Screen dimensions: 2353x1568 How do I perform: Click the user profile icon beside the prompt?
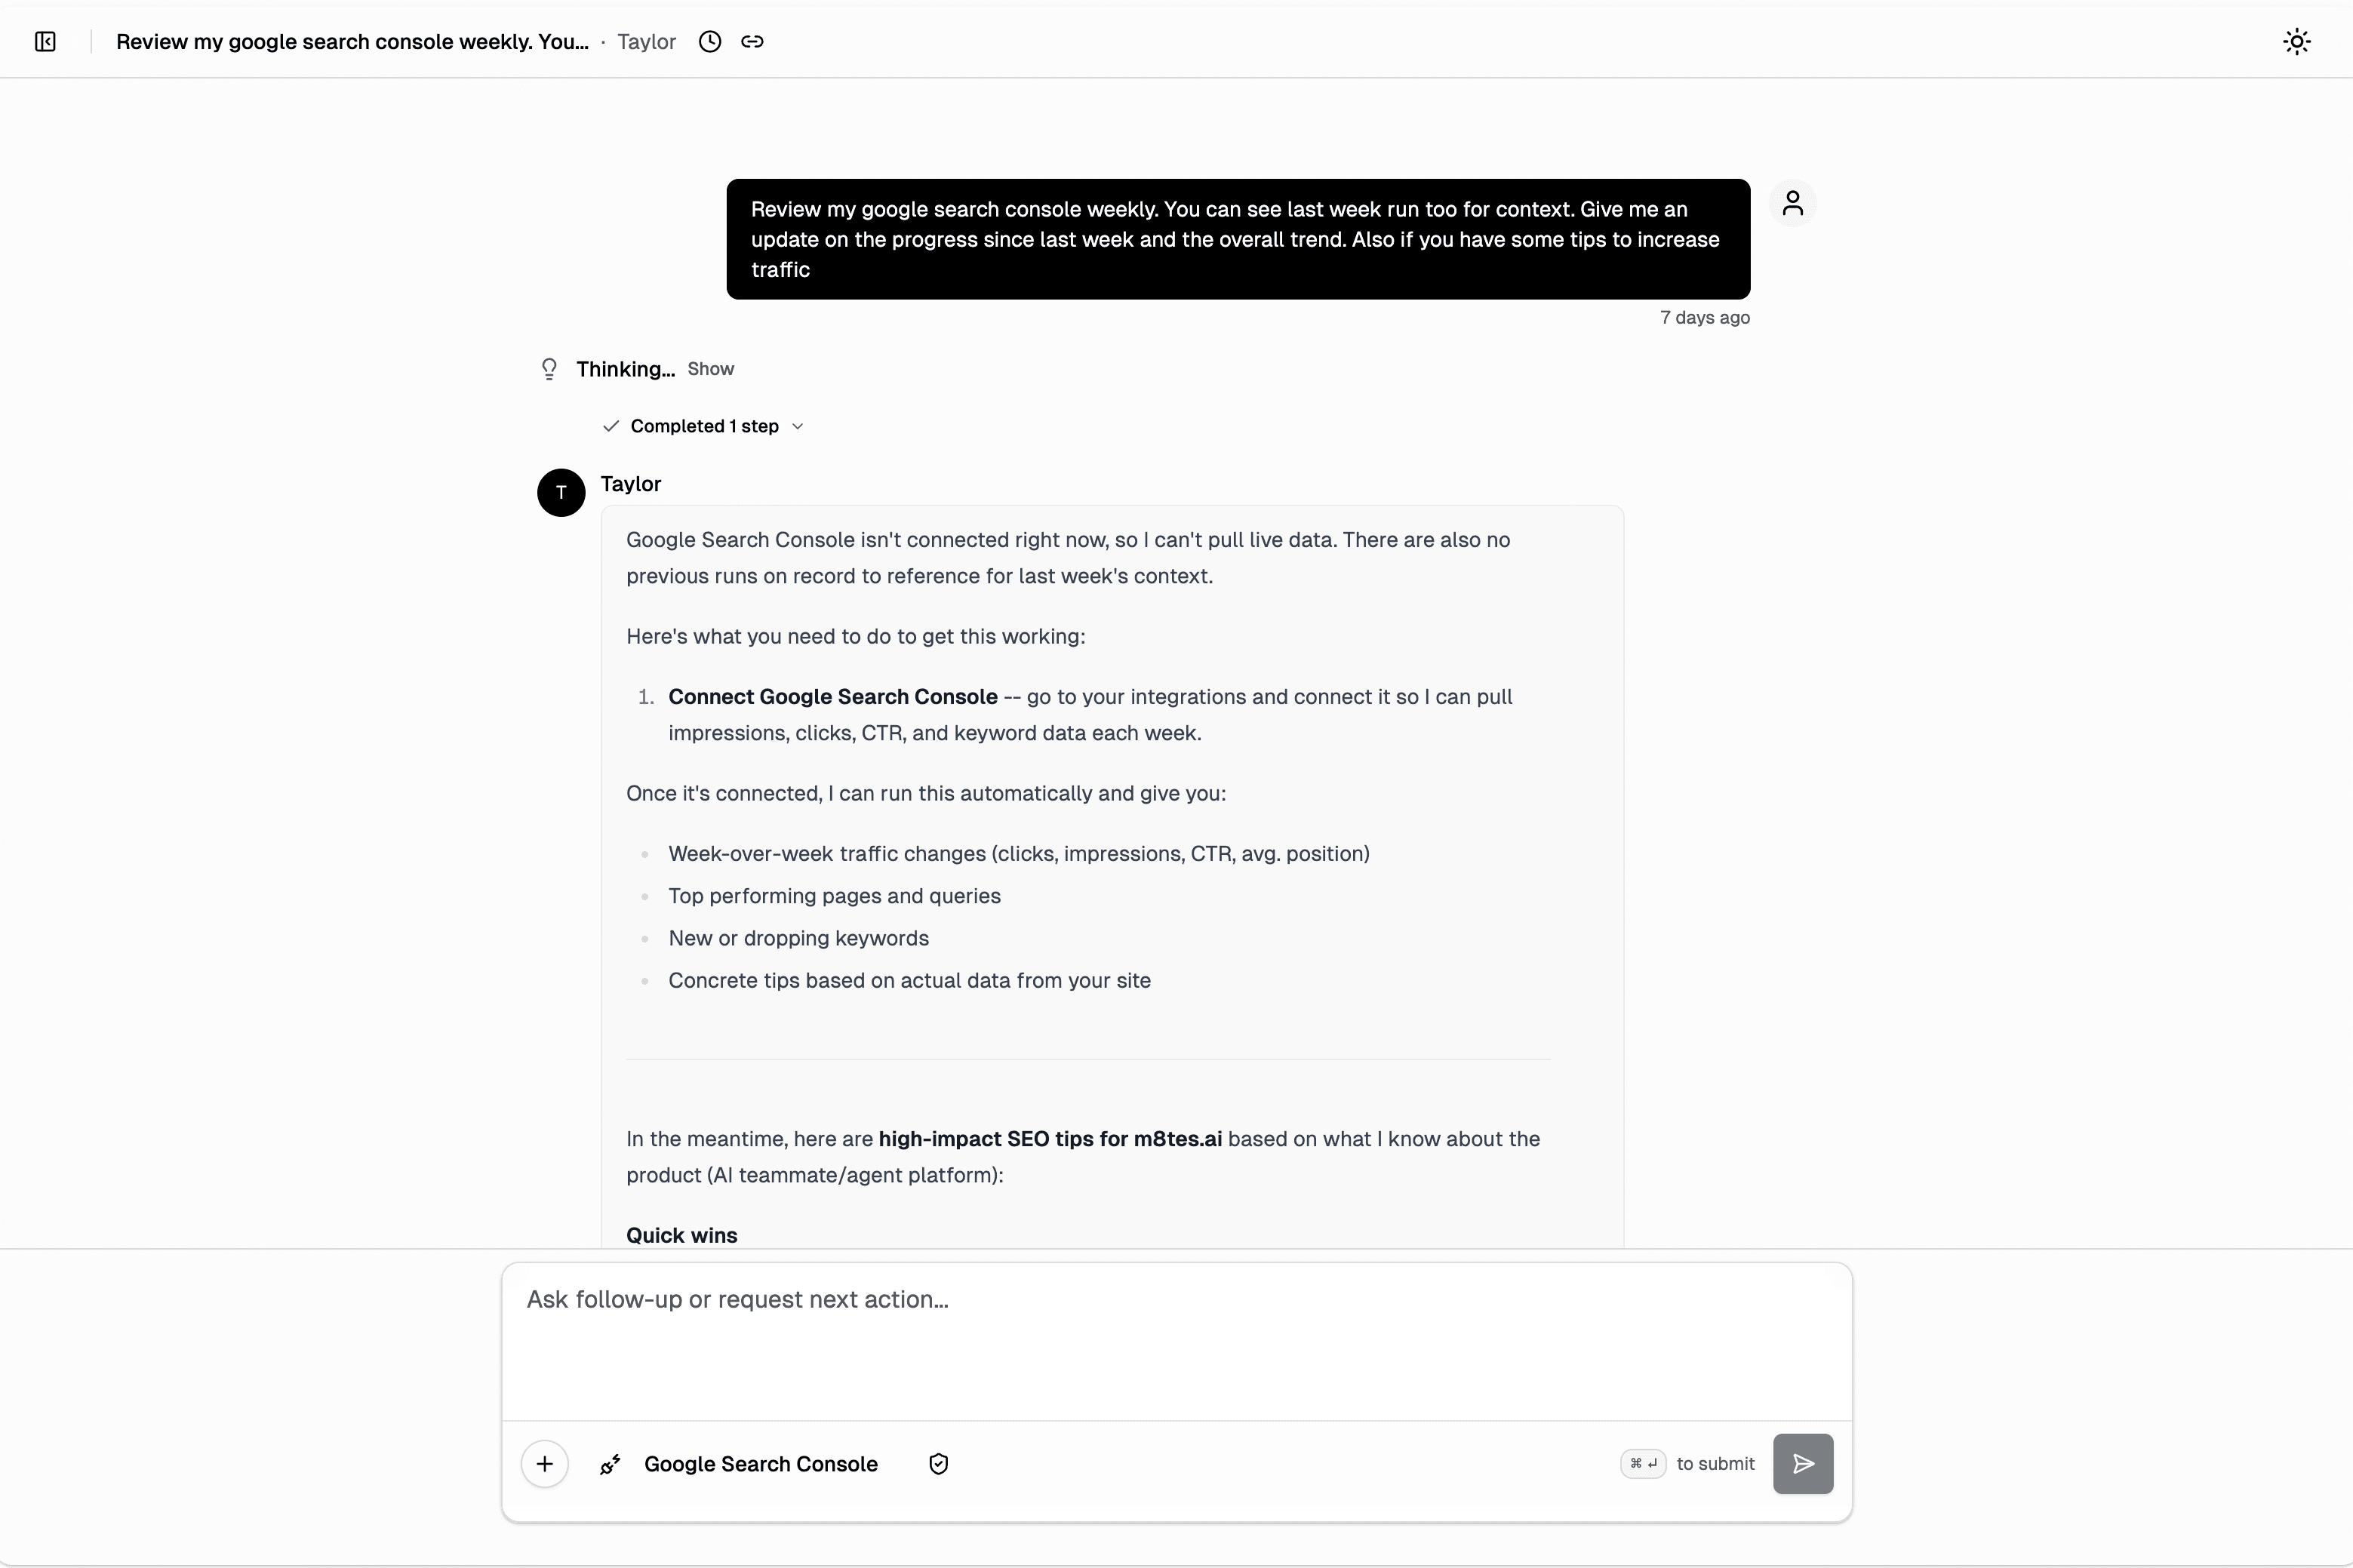tap(1794, 203)
